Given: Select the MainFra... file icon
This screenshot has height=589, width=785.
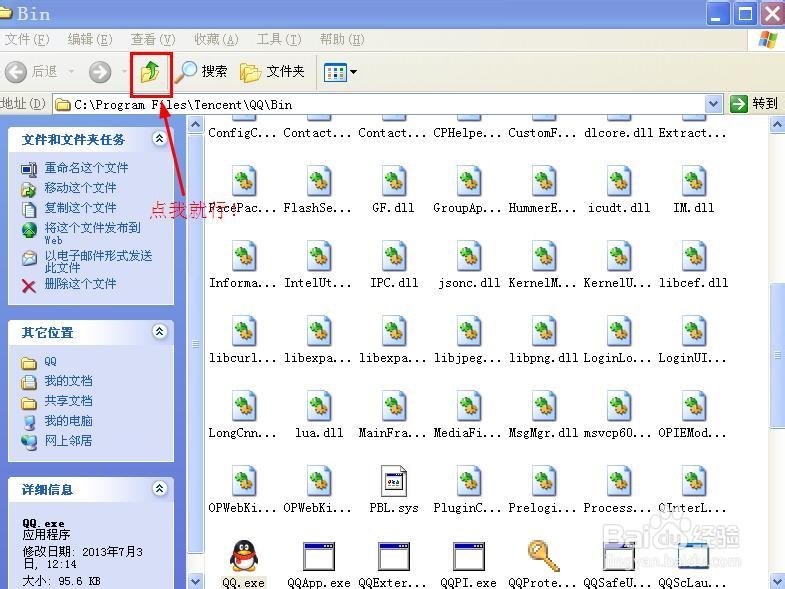Looking at the screenshot, I should coord(394,406).
